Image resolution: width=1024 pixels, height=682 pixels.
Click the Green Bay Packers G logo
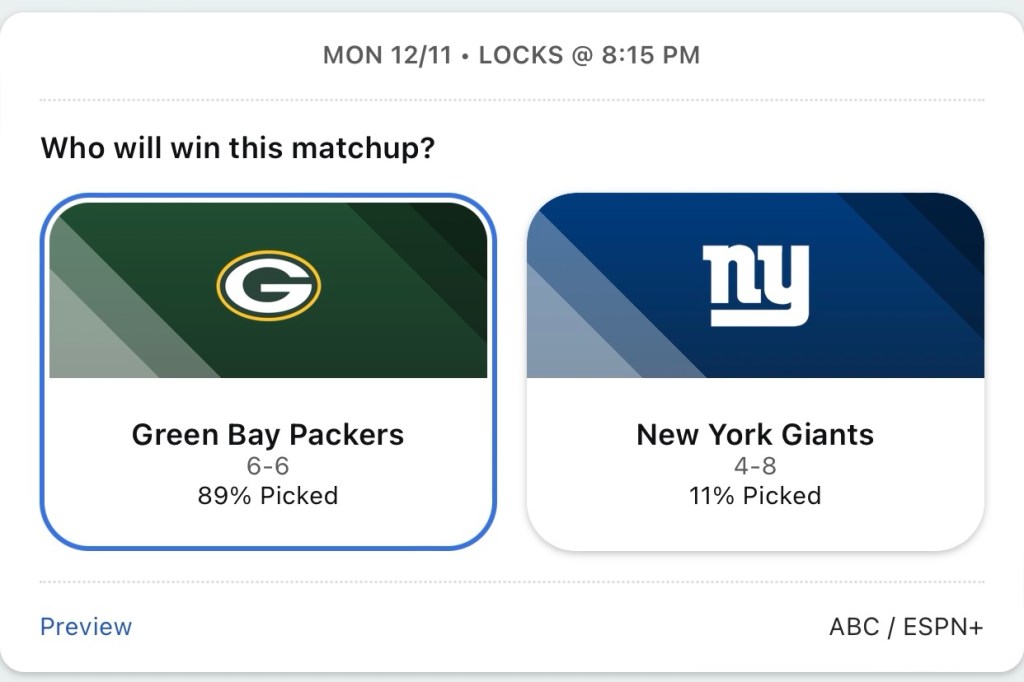pyautogui.click(x=268, y=285)
